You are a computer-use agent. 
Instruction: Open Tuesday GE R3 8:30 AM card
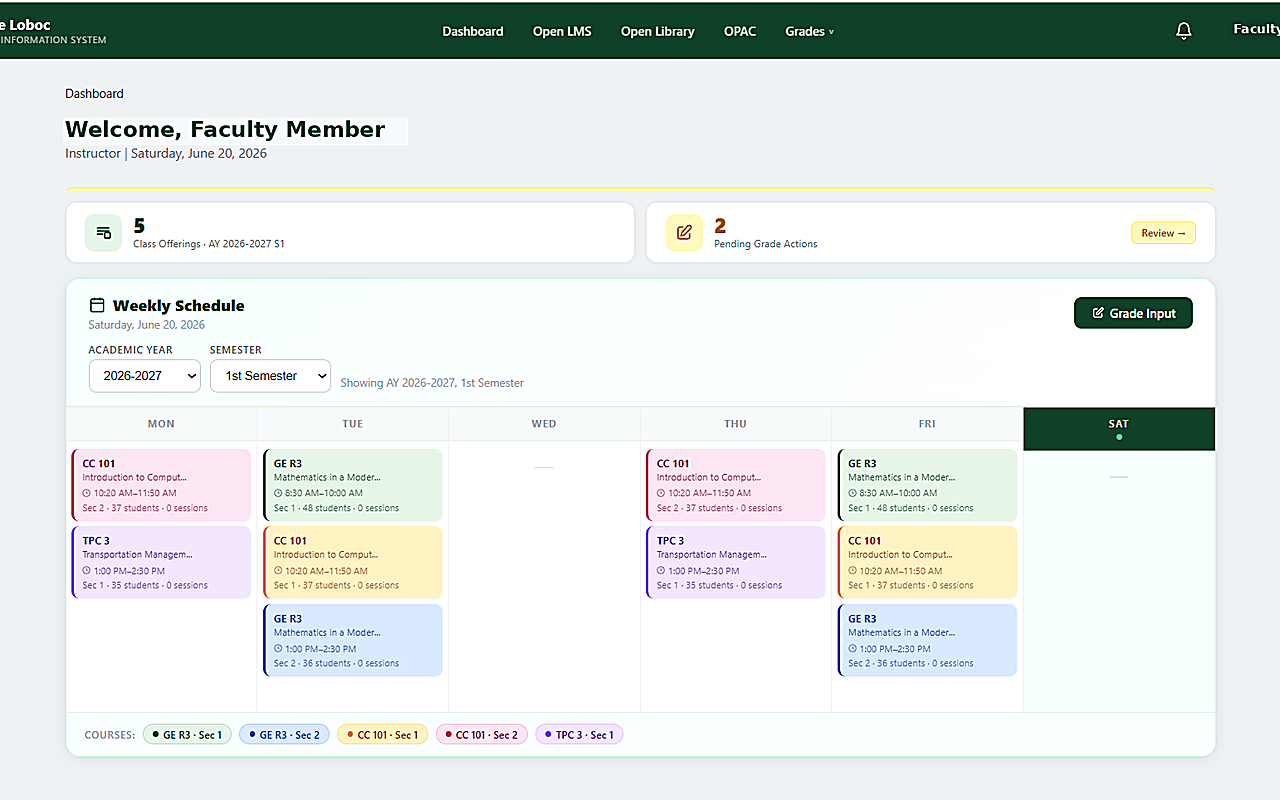pos(353,485)
